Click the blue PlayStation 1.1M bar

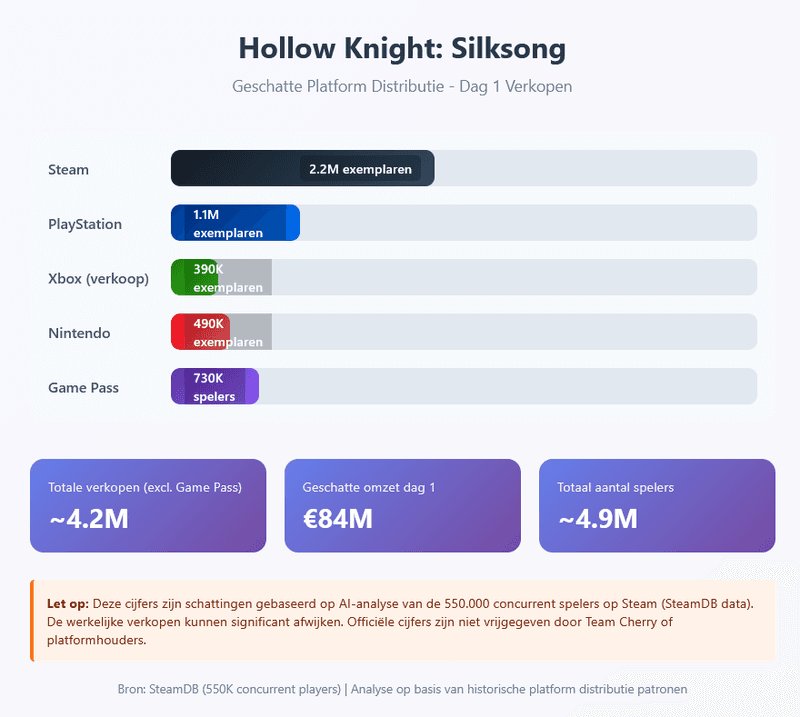click(235, 223)
